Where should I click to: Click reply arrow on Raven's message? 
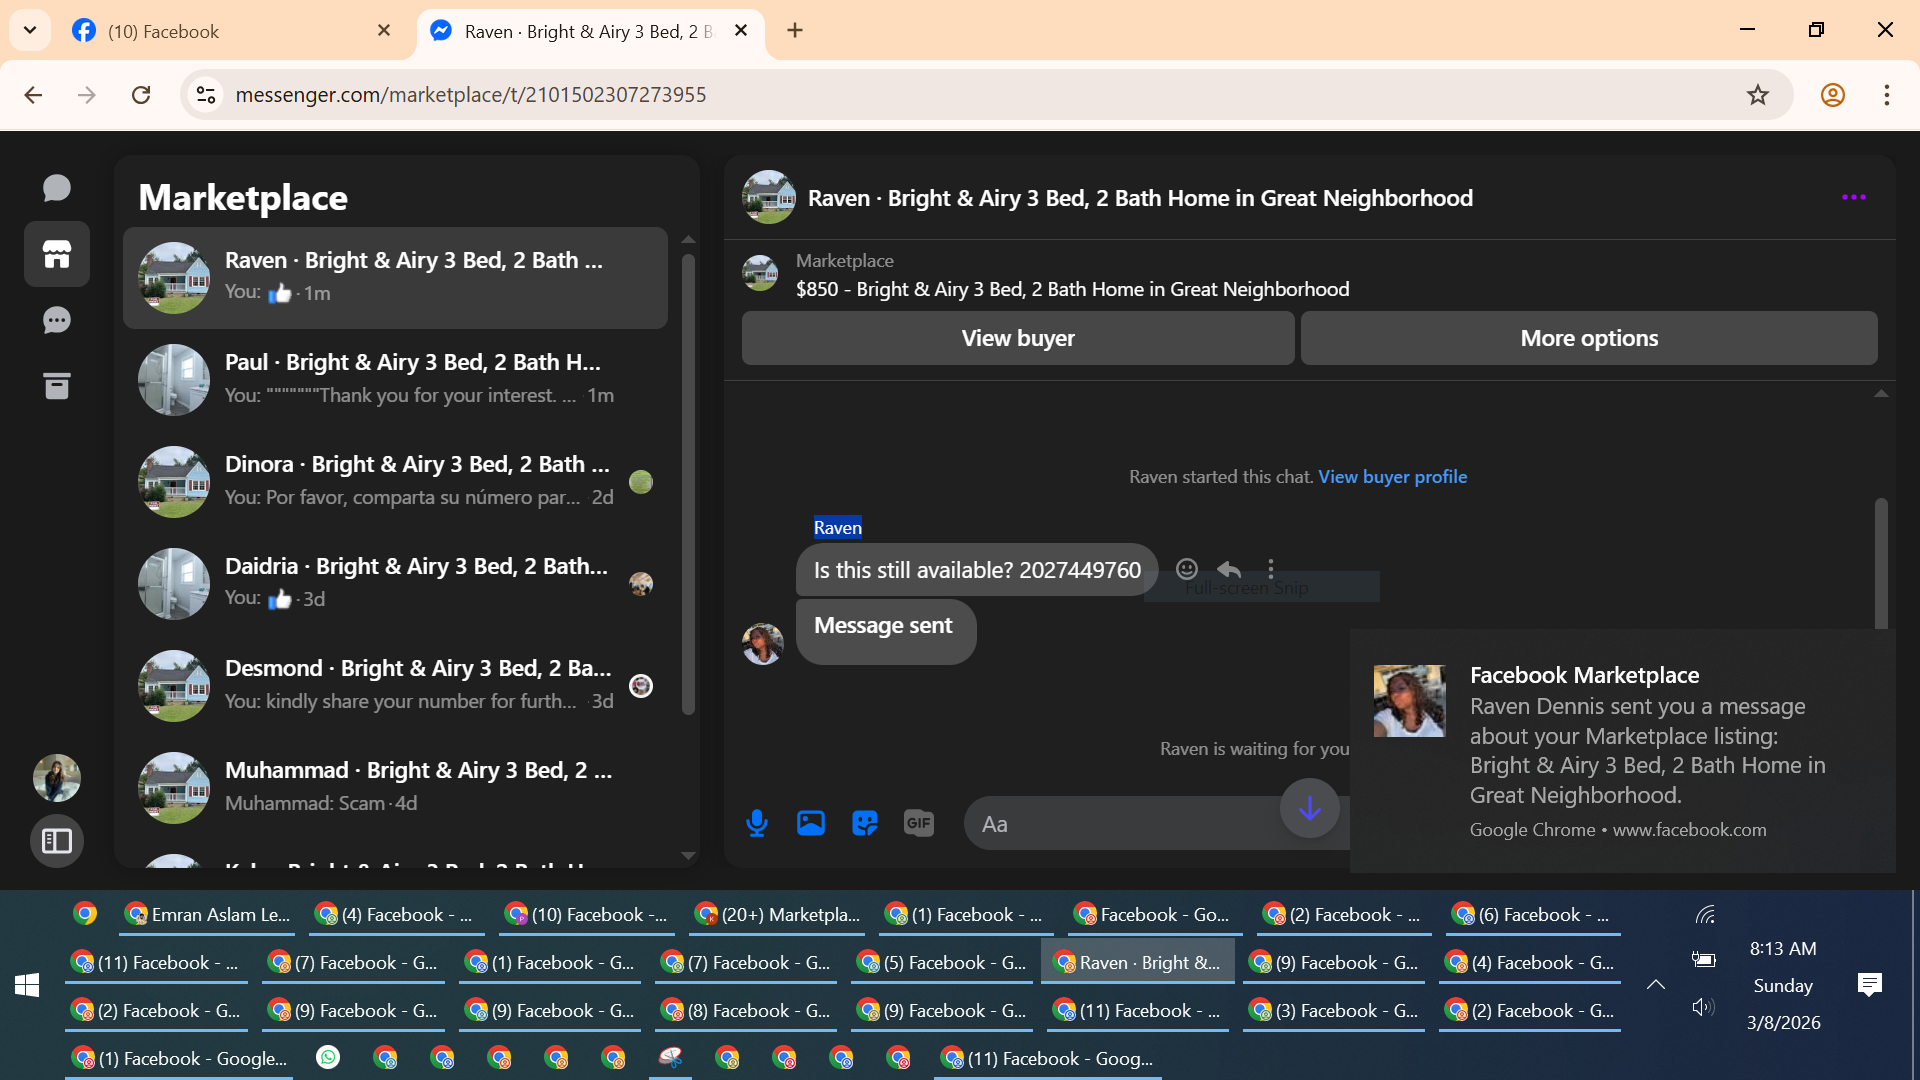point(1229,569)
